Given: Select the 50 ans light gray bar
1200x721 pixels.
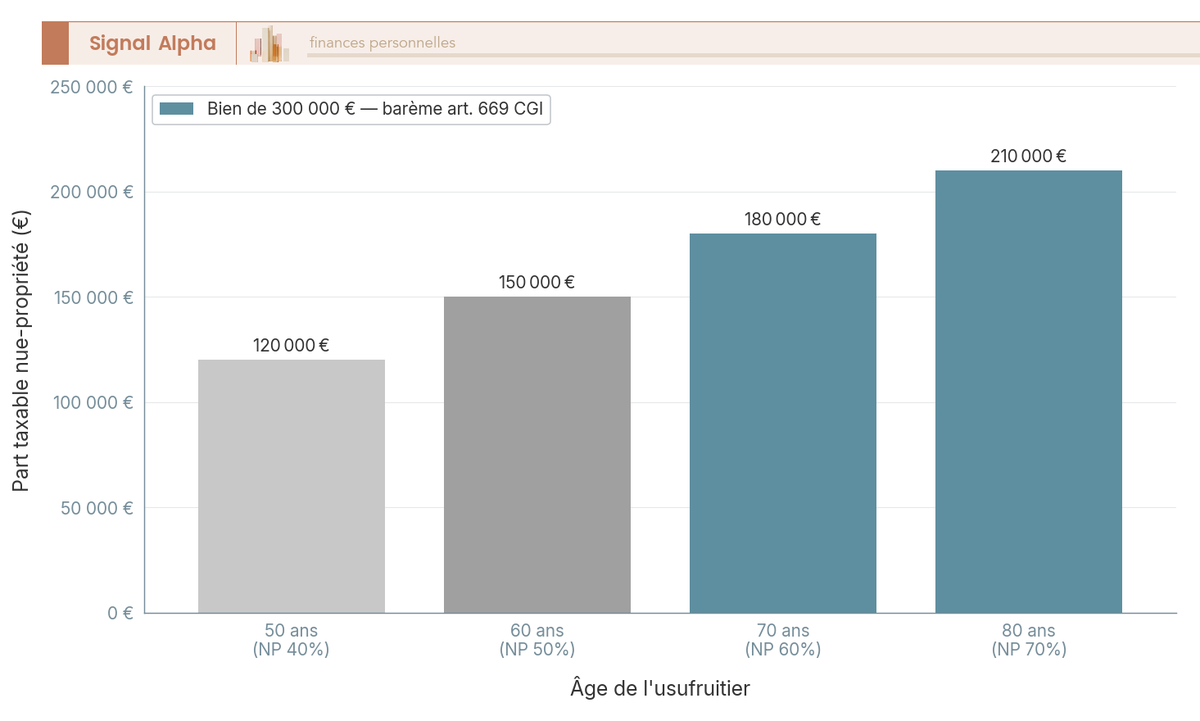Looking at the screenshot, I should tap(291, 486).
